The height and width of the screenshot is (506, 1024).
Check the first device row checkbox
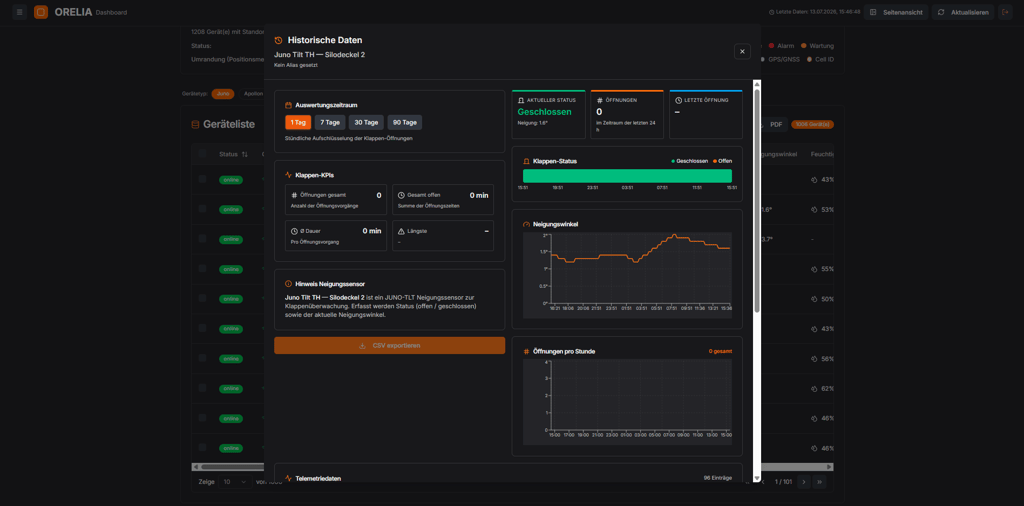[x=202, y=179]
